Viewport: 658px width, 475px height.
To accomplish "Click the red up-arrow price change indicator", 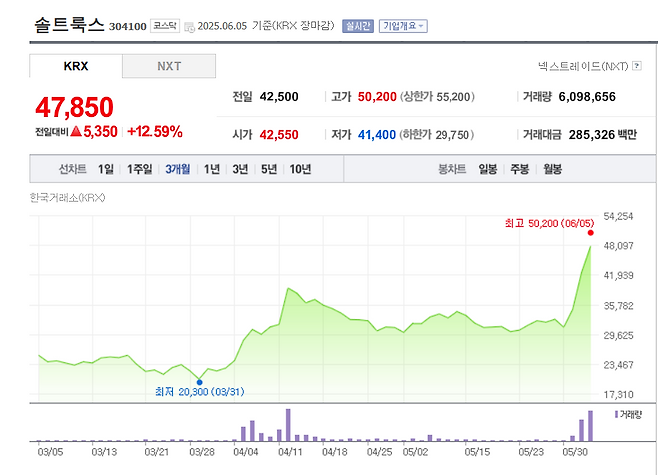I will [76, 131].
